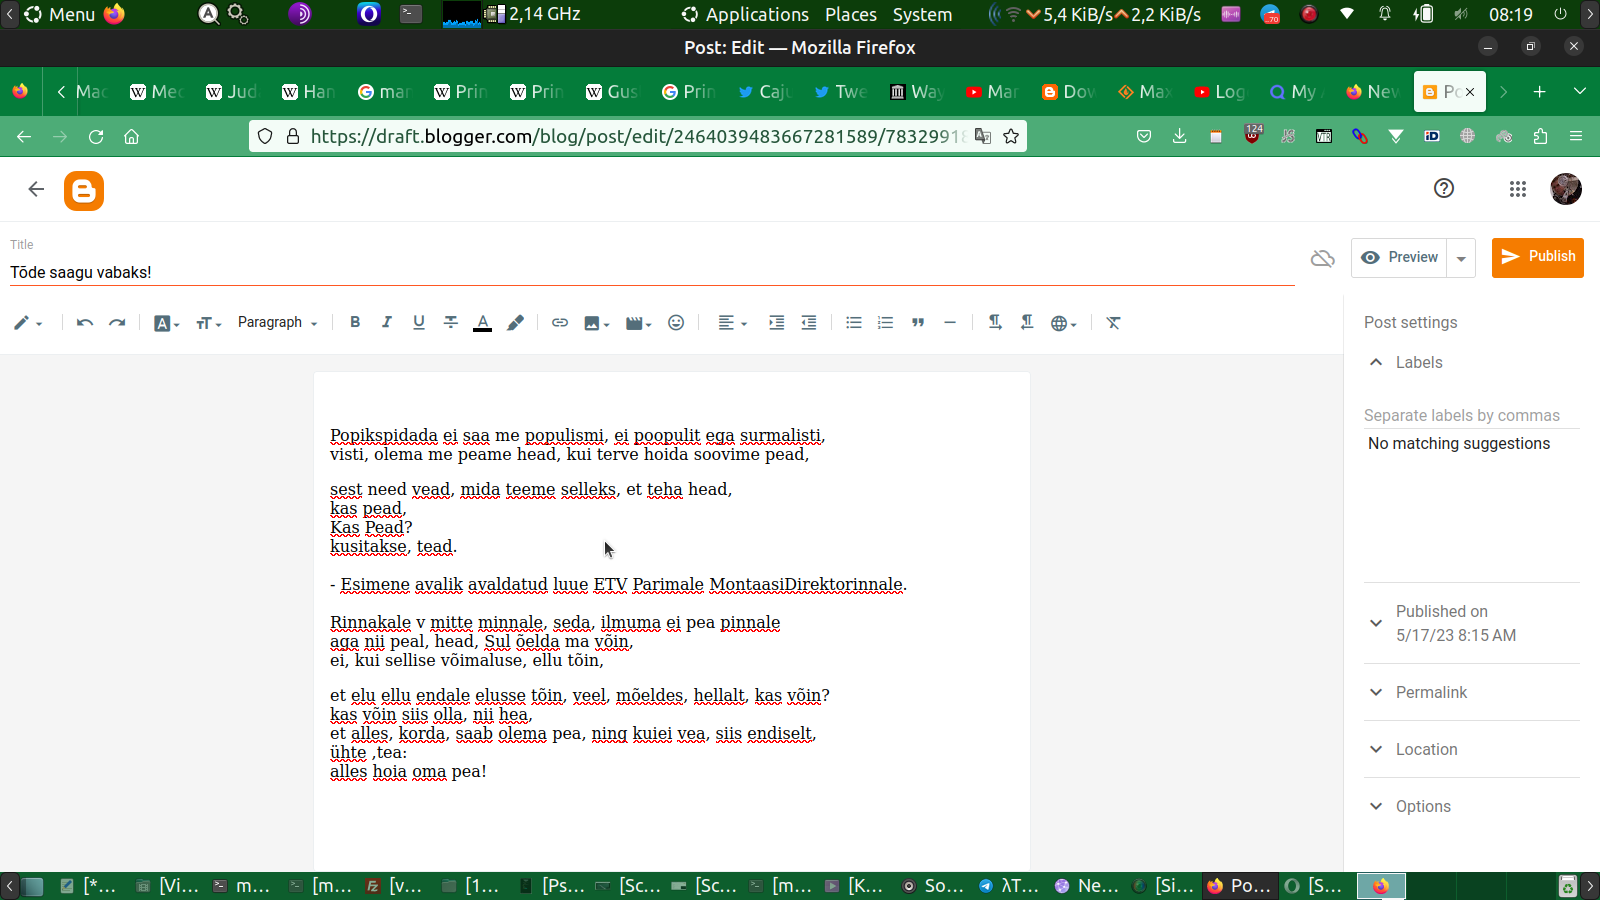This screenshot has height=900, width=1600.
Task: Set left-to-right text direction
Action: coord(995,322)
